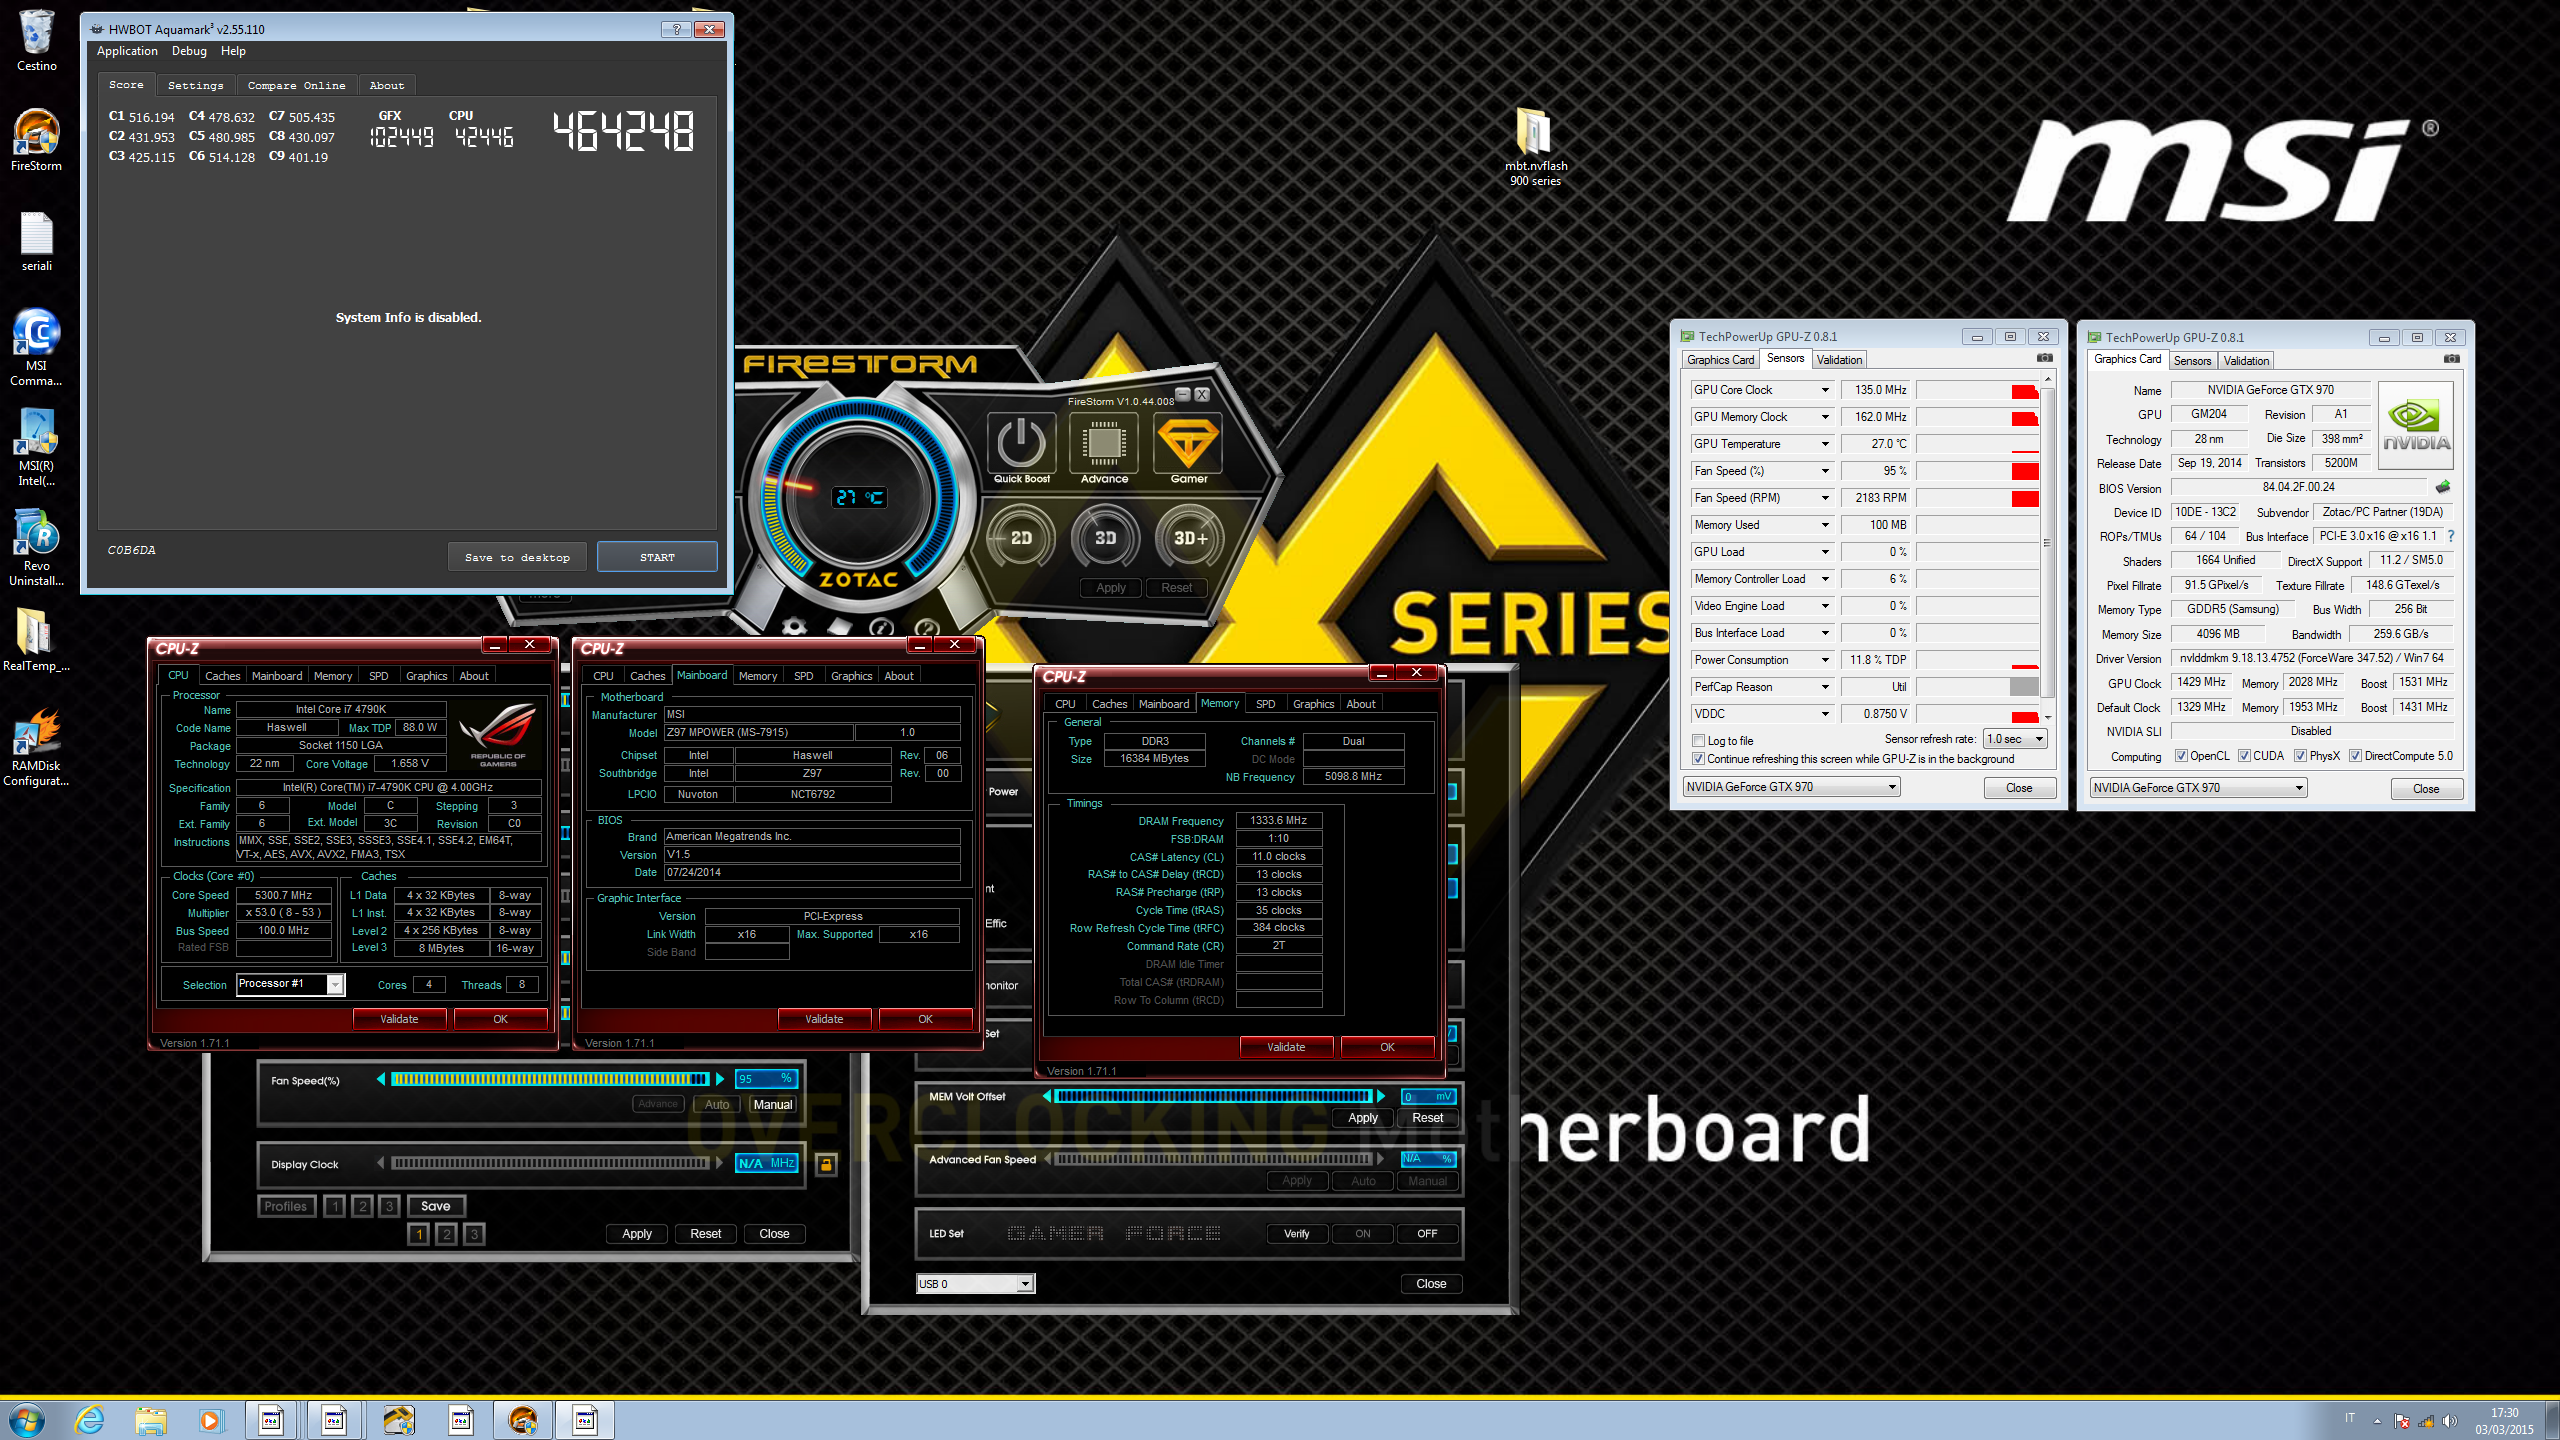Expand GPU Memory Clock sensor dropdown
Viewport: 2560px width, 1440px height.
[1824, 417]
